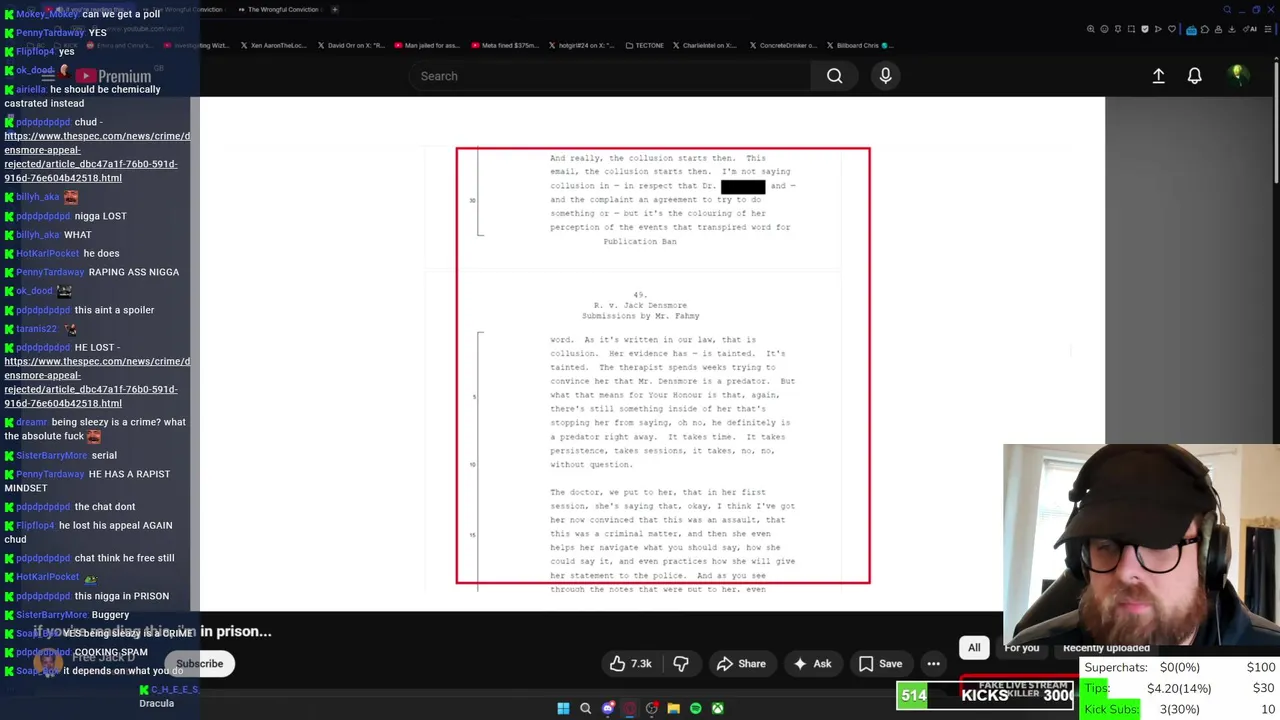The width and height of the screenshot is (1280, 720).
Task: Click chat username airiella
Action: tap(31, 89)
